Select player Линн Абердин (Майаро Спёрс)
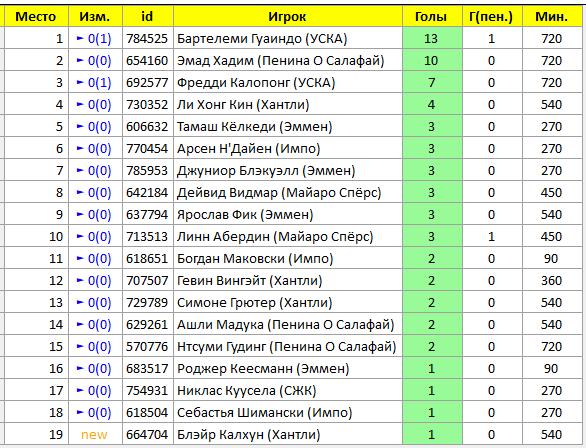The height and width of the screenshot is (448, 586). coord(275,237)
